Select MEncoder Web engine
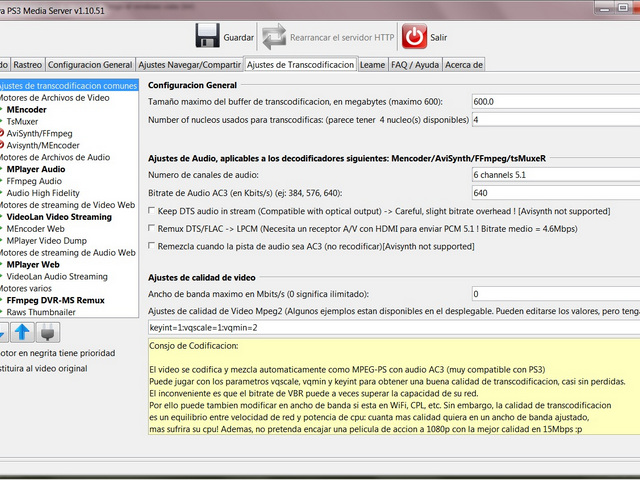 click(x=35, y=229)
